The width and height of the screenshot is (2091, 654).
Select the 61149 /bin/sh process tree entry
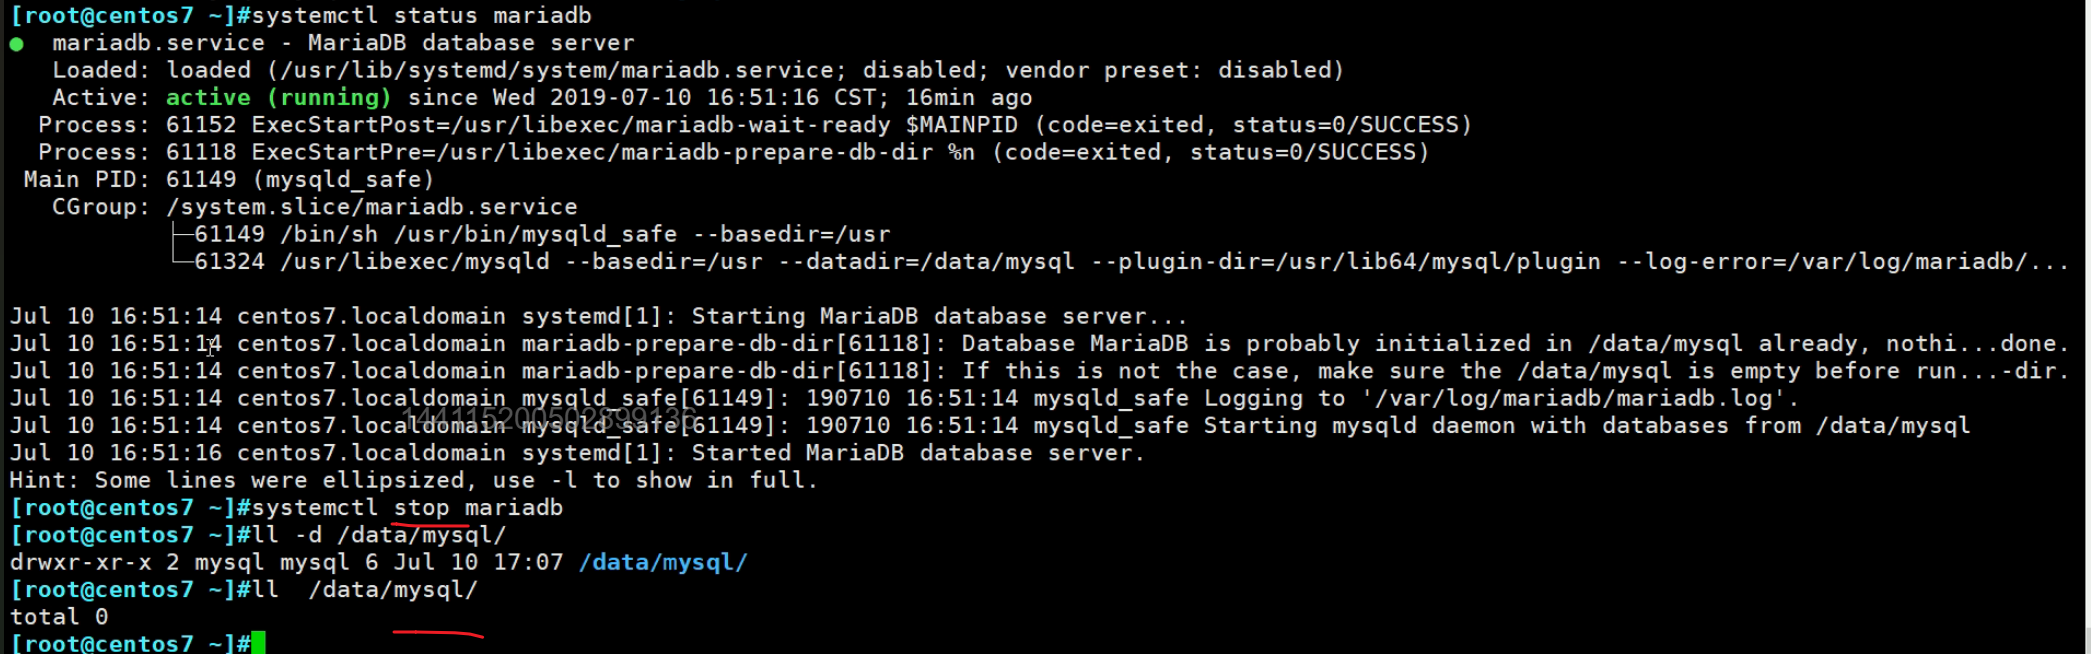pyautogui.click(x=541, y=235)
